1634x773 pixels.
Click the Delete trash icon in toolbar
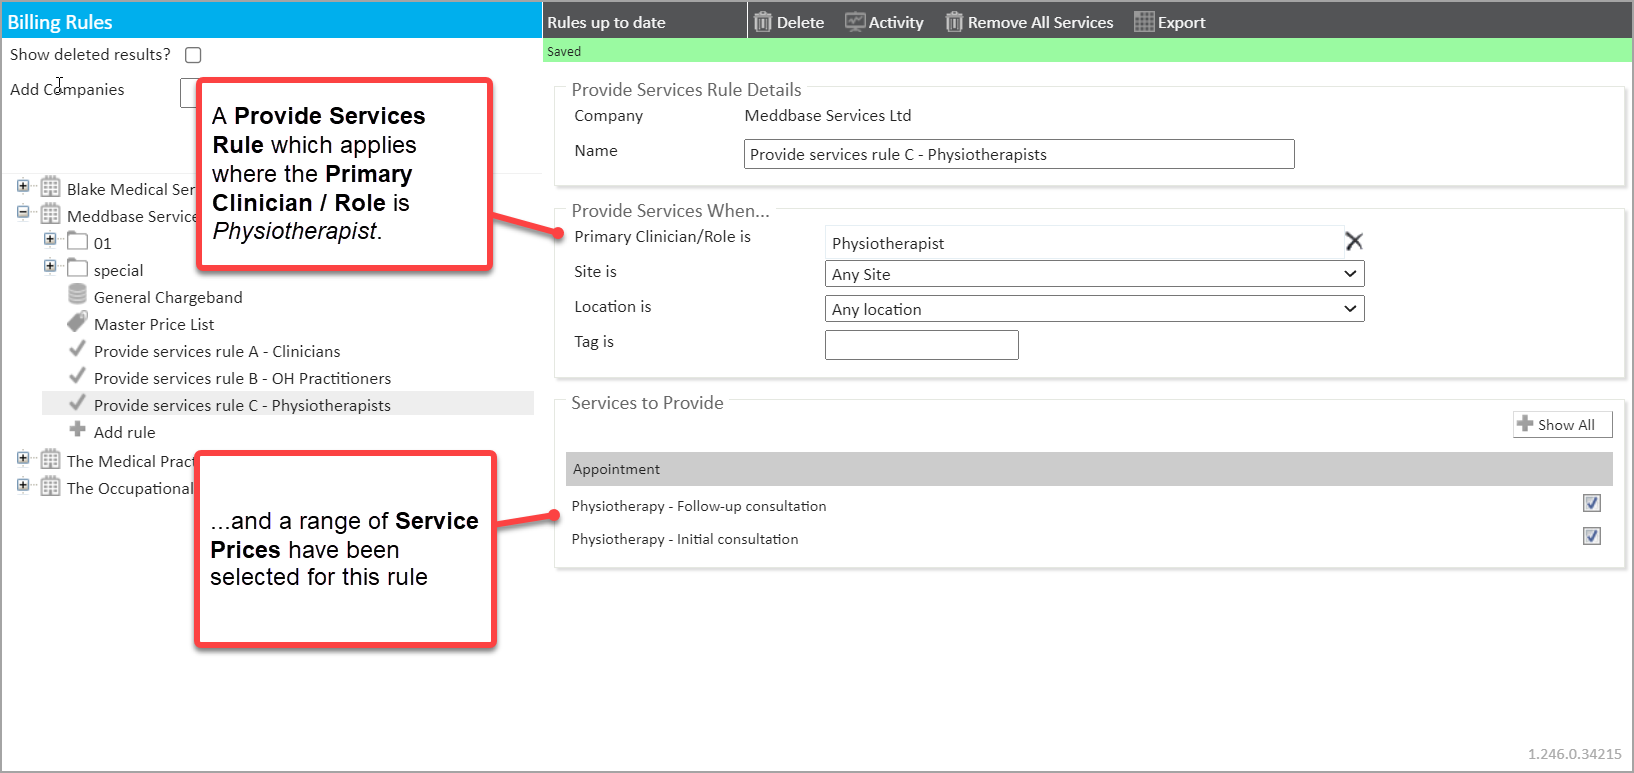[x=763, y=22]
